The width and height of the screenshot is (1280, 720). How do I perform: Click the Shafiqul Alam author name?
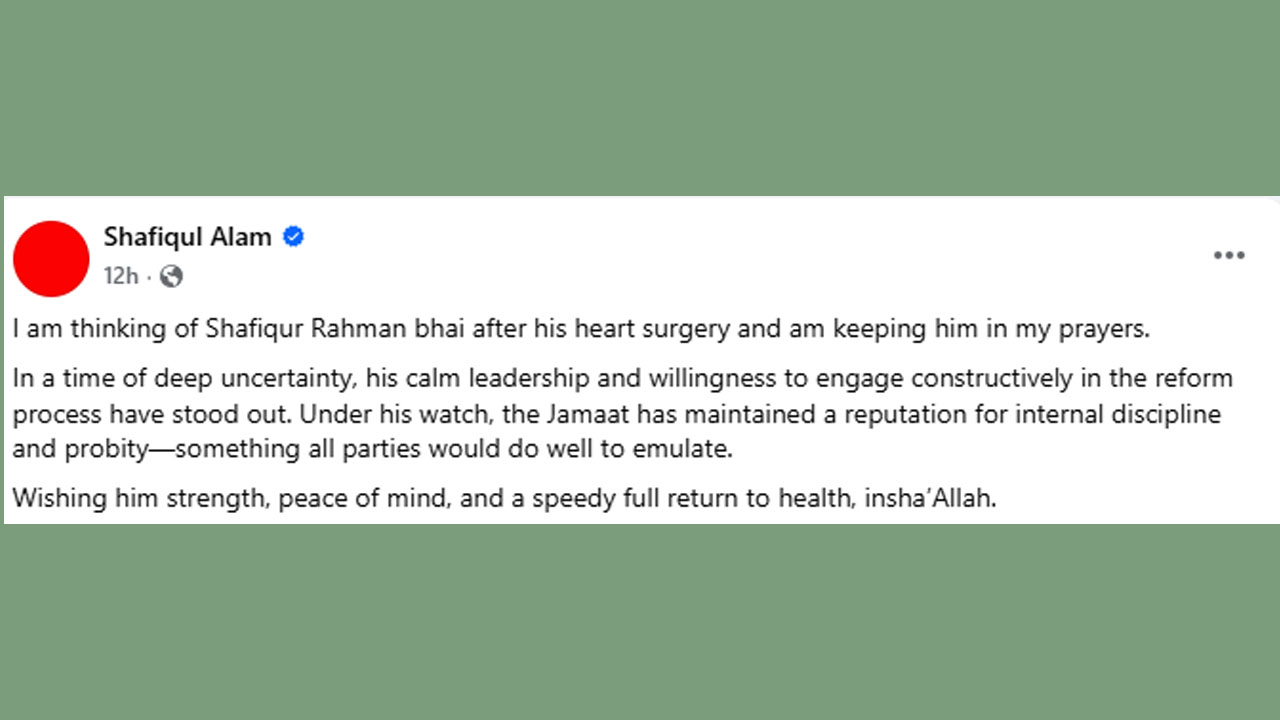[188, 237]
